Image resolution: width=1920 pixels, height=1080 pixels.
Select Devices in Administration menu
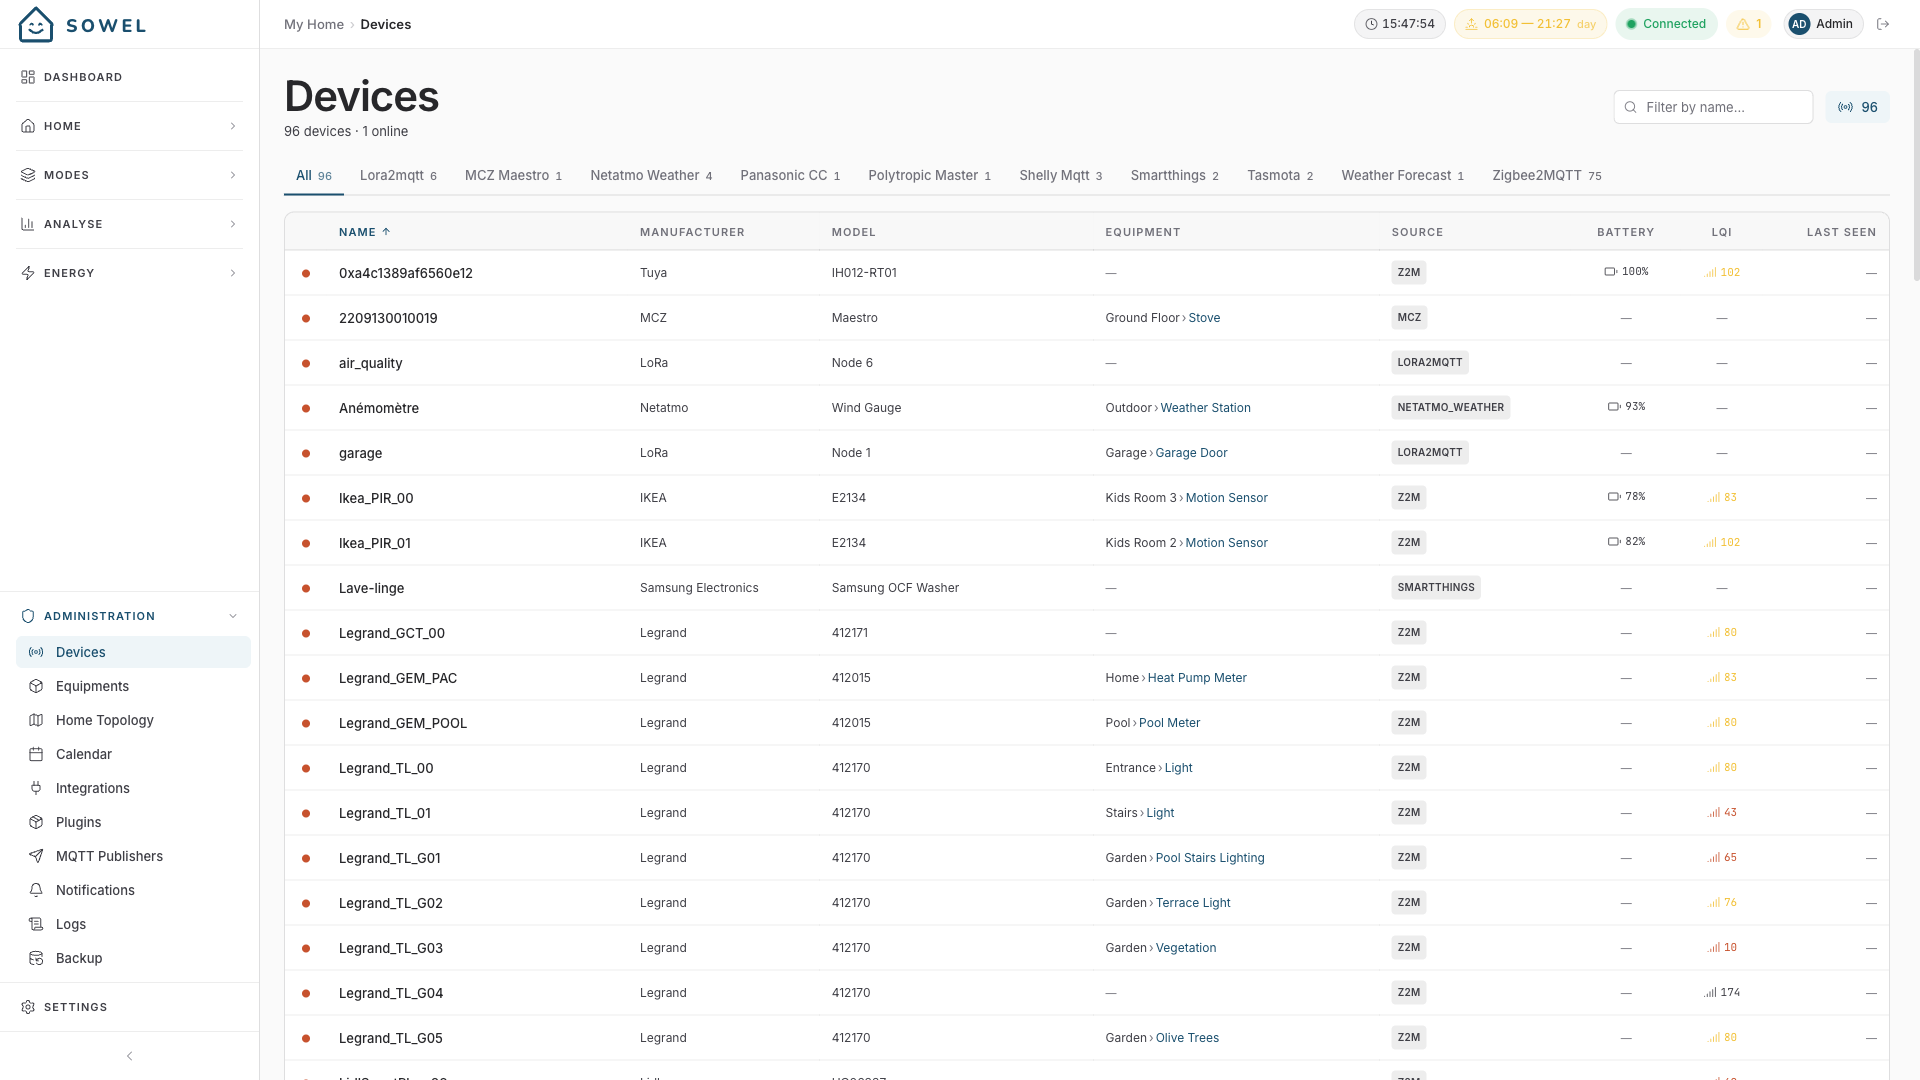pyautogui.click(x=133, y=652)
